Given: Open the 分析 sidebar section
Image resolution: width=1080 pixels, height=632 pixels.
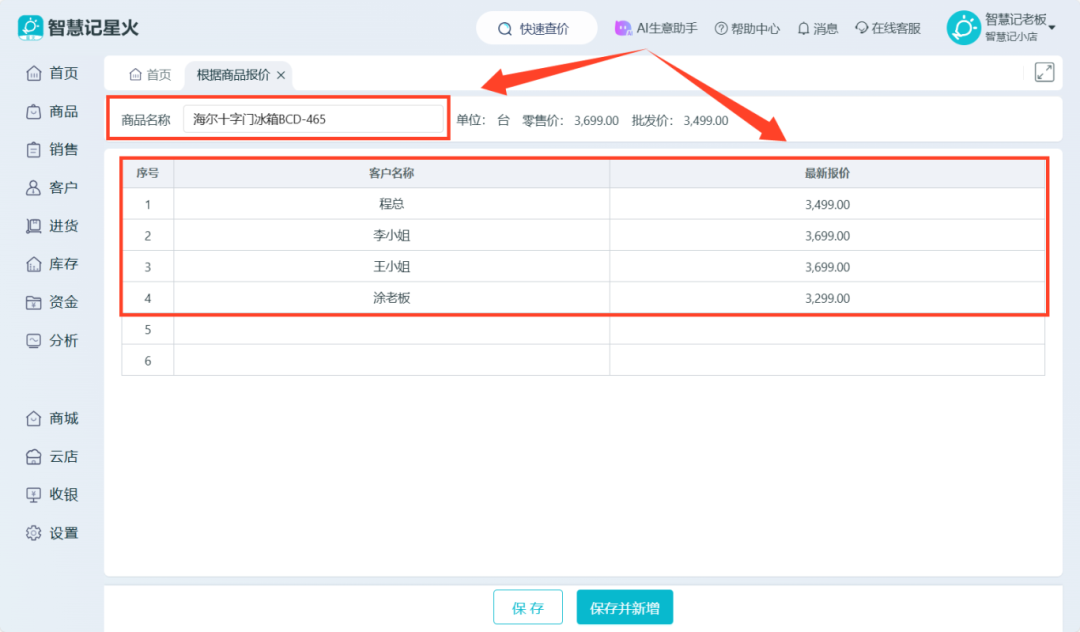Looking at the screenshot, I should tap(52, 341).
